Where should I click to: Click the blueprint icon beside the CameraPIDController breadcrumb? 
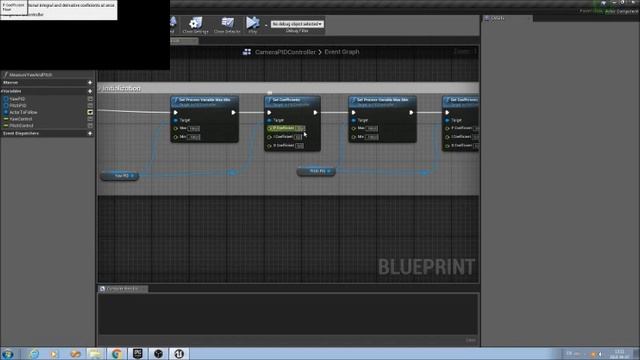(247, 52)
